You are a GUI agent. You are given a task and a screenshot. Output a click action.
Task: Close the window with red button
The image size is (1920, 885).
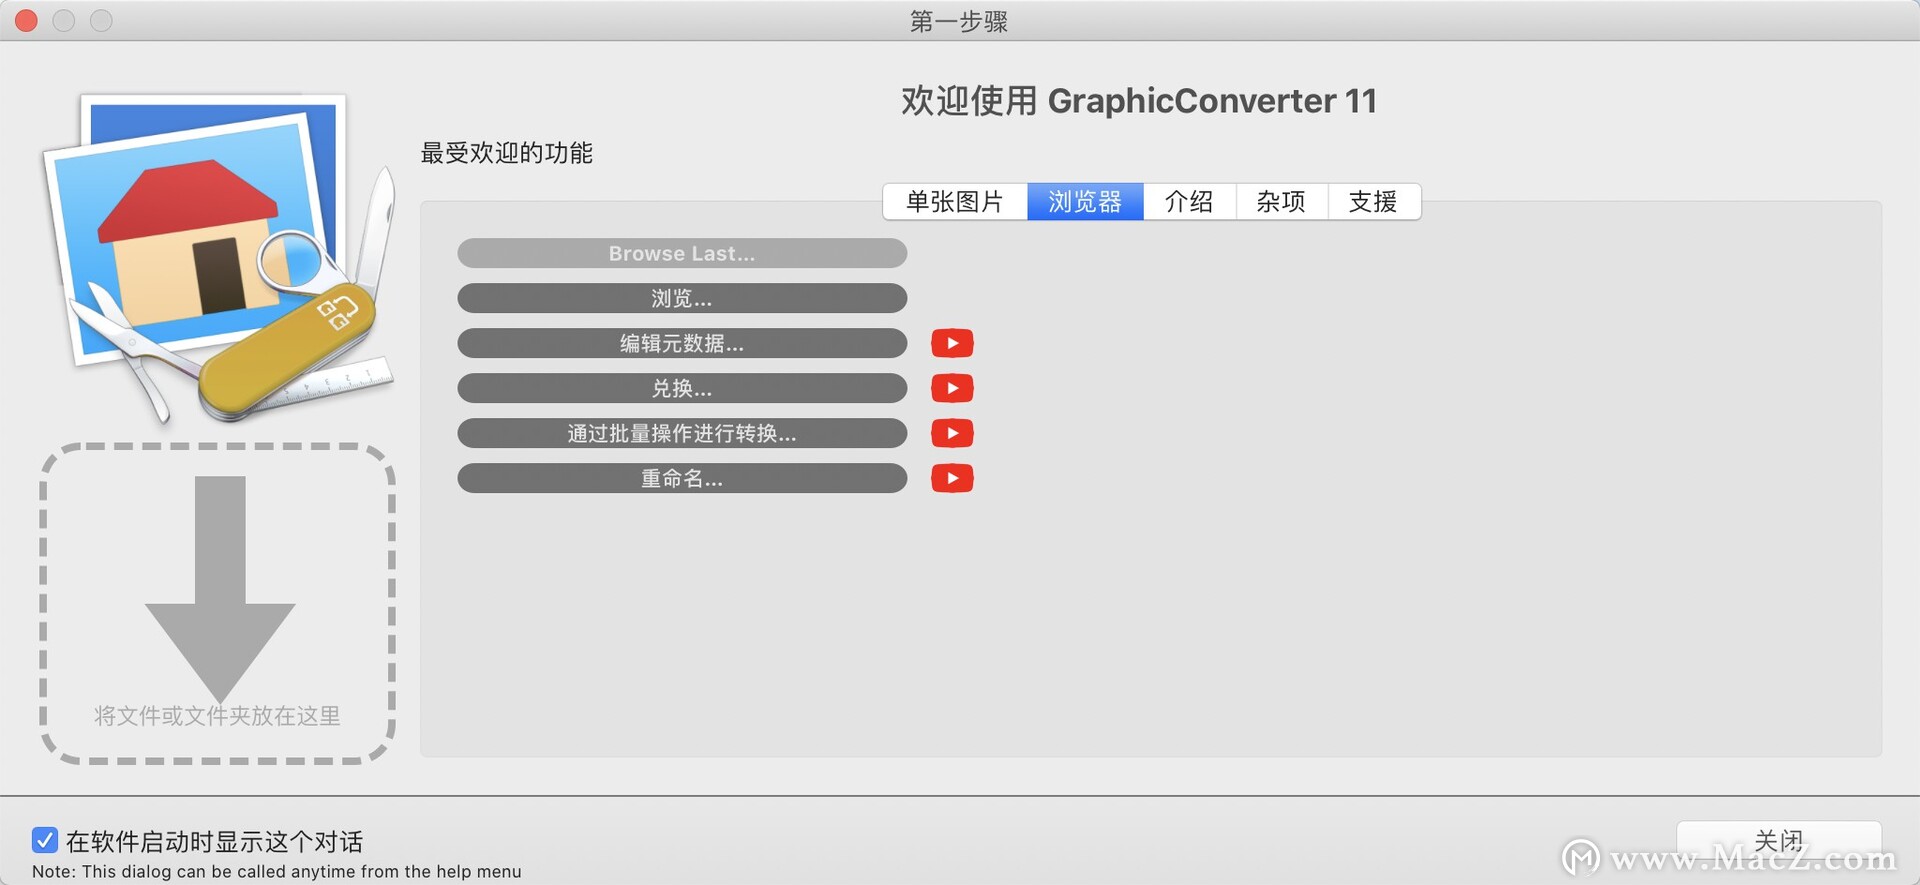point(27,20)
